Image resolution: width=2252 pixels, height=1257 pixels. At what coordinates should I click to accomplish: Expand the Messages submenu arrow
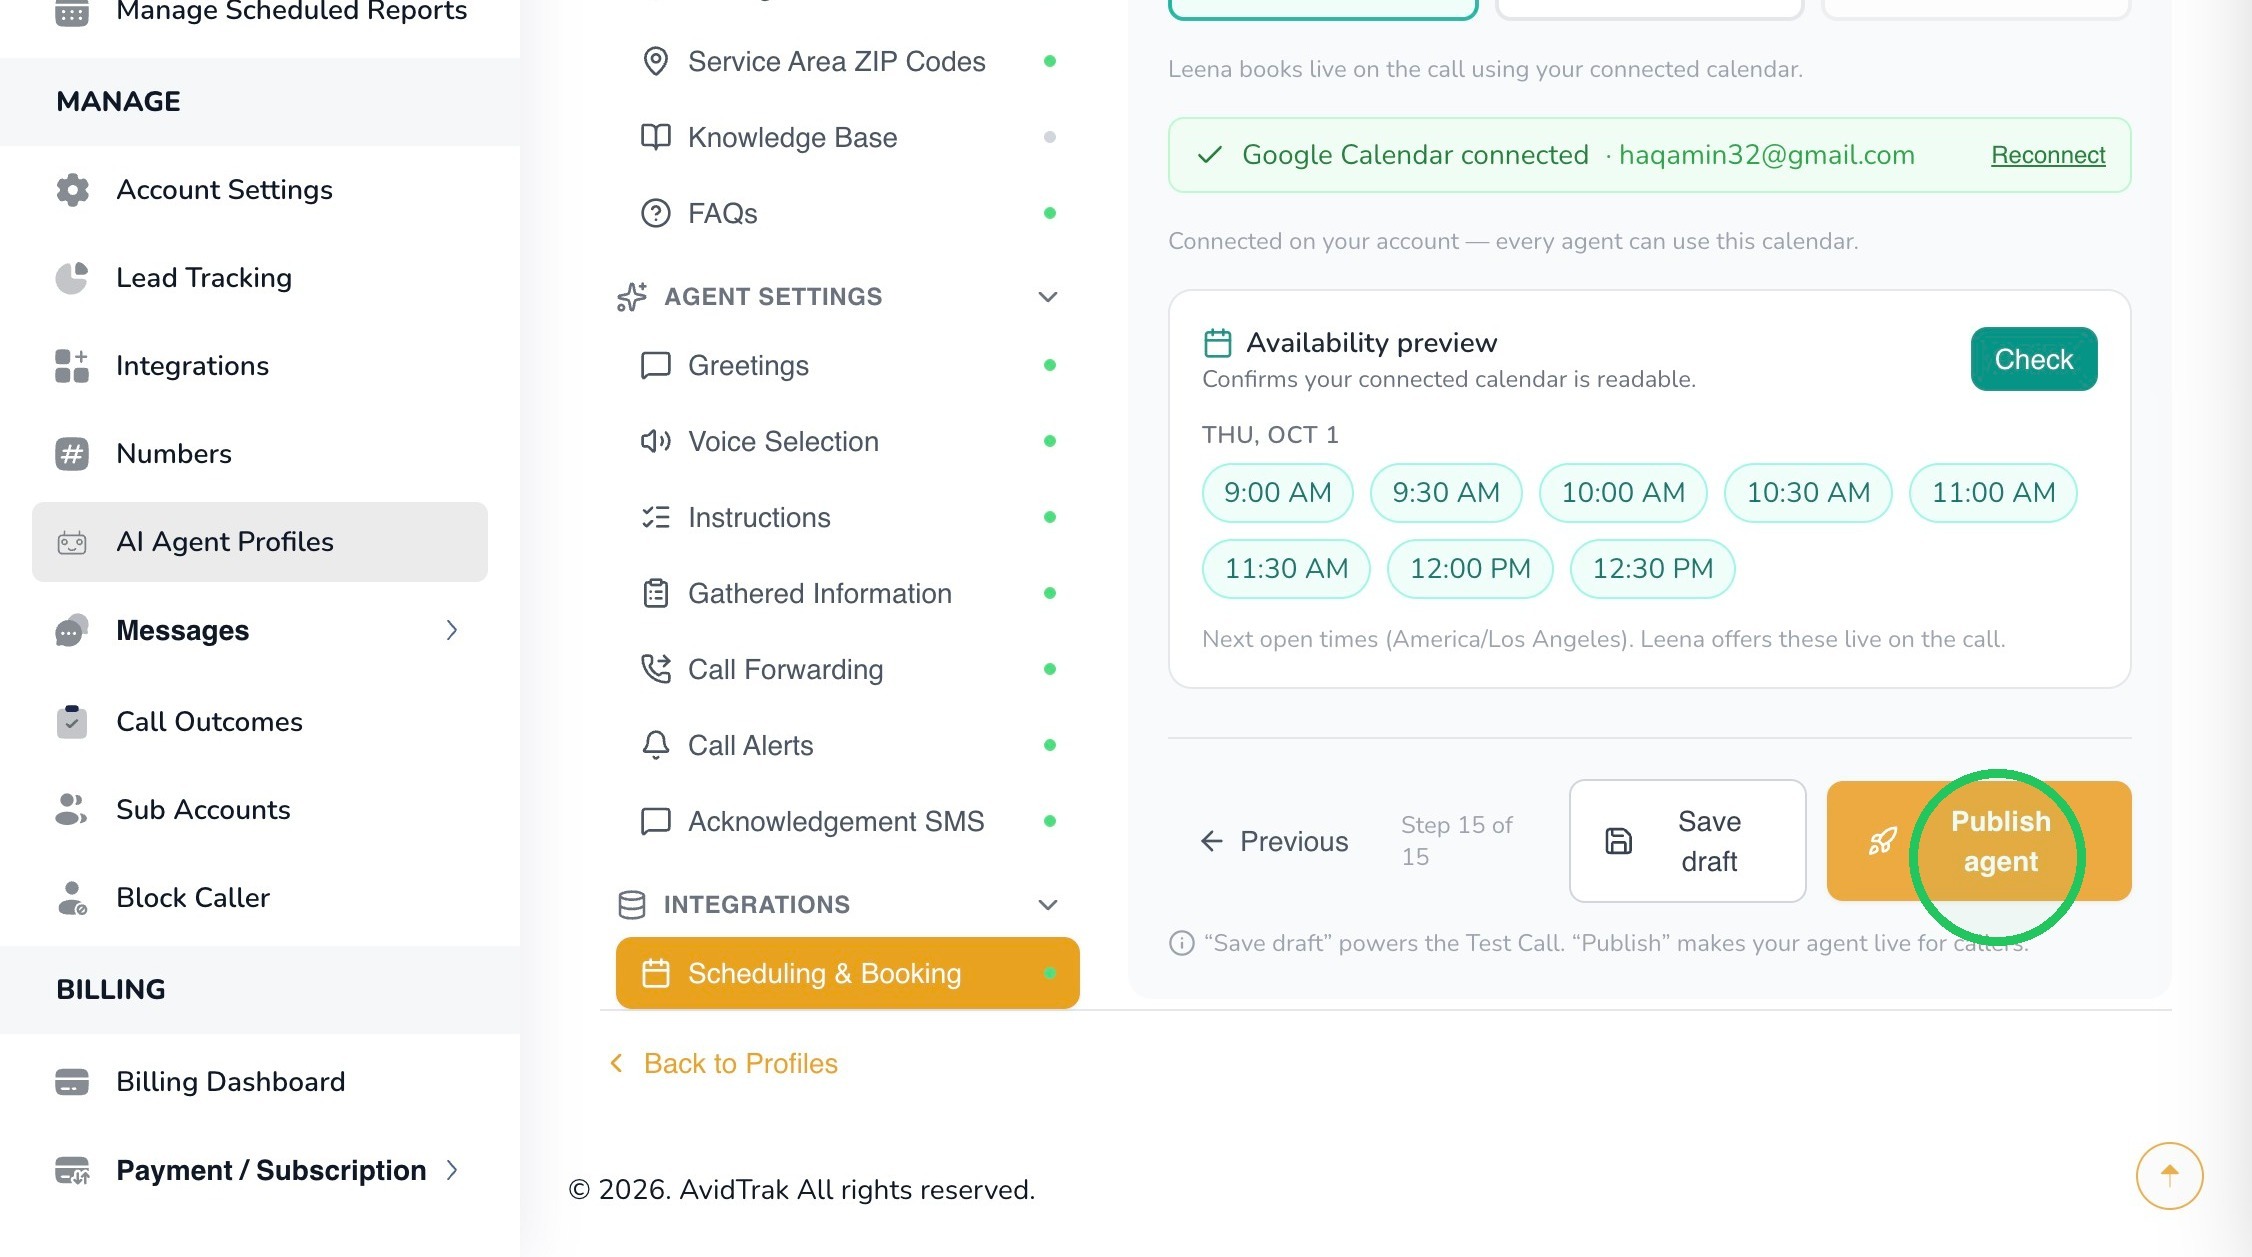click(x=452, y=630)
